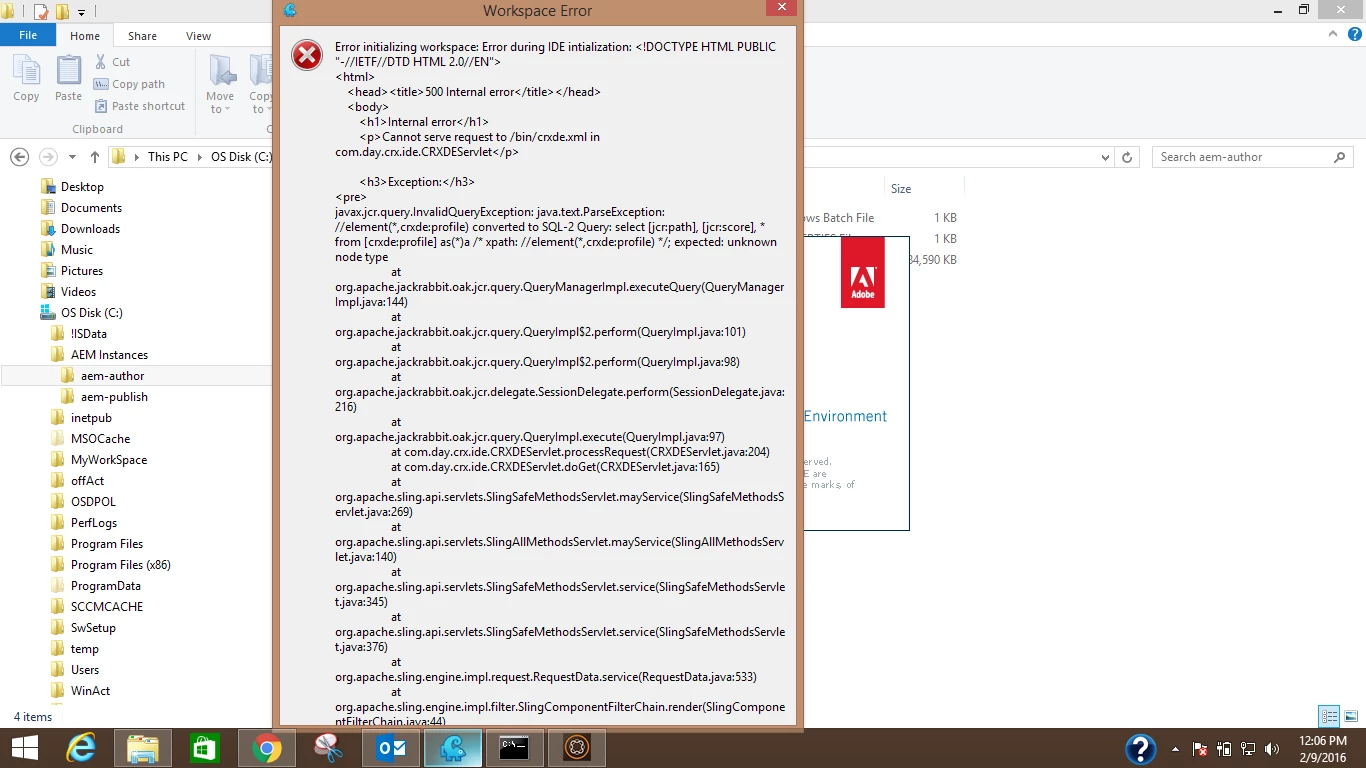Screen dimensions: 1366x768
Task: Open the File tab
Action: 28,35
